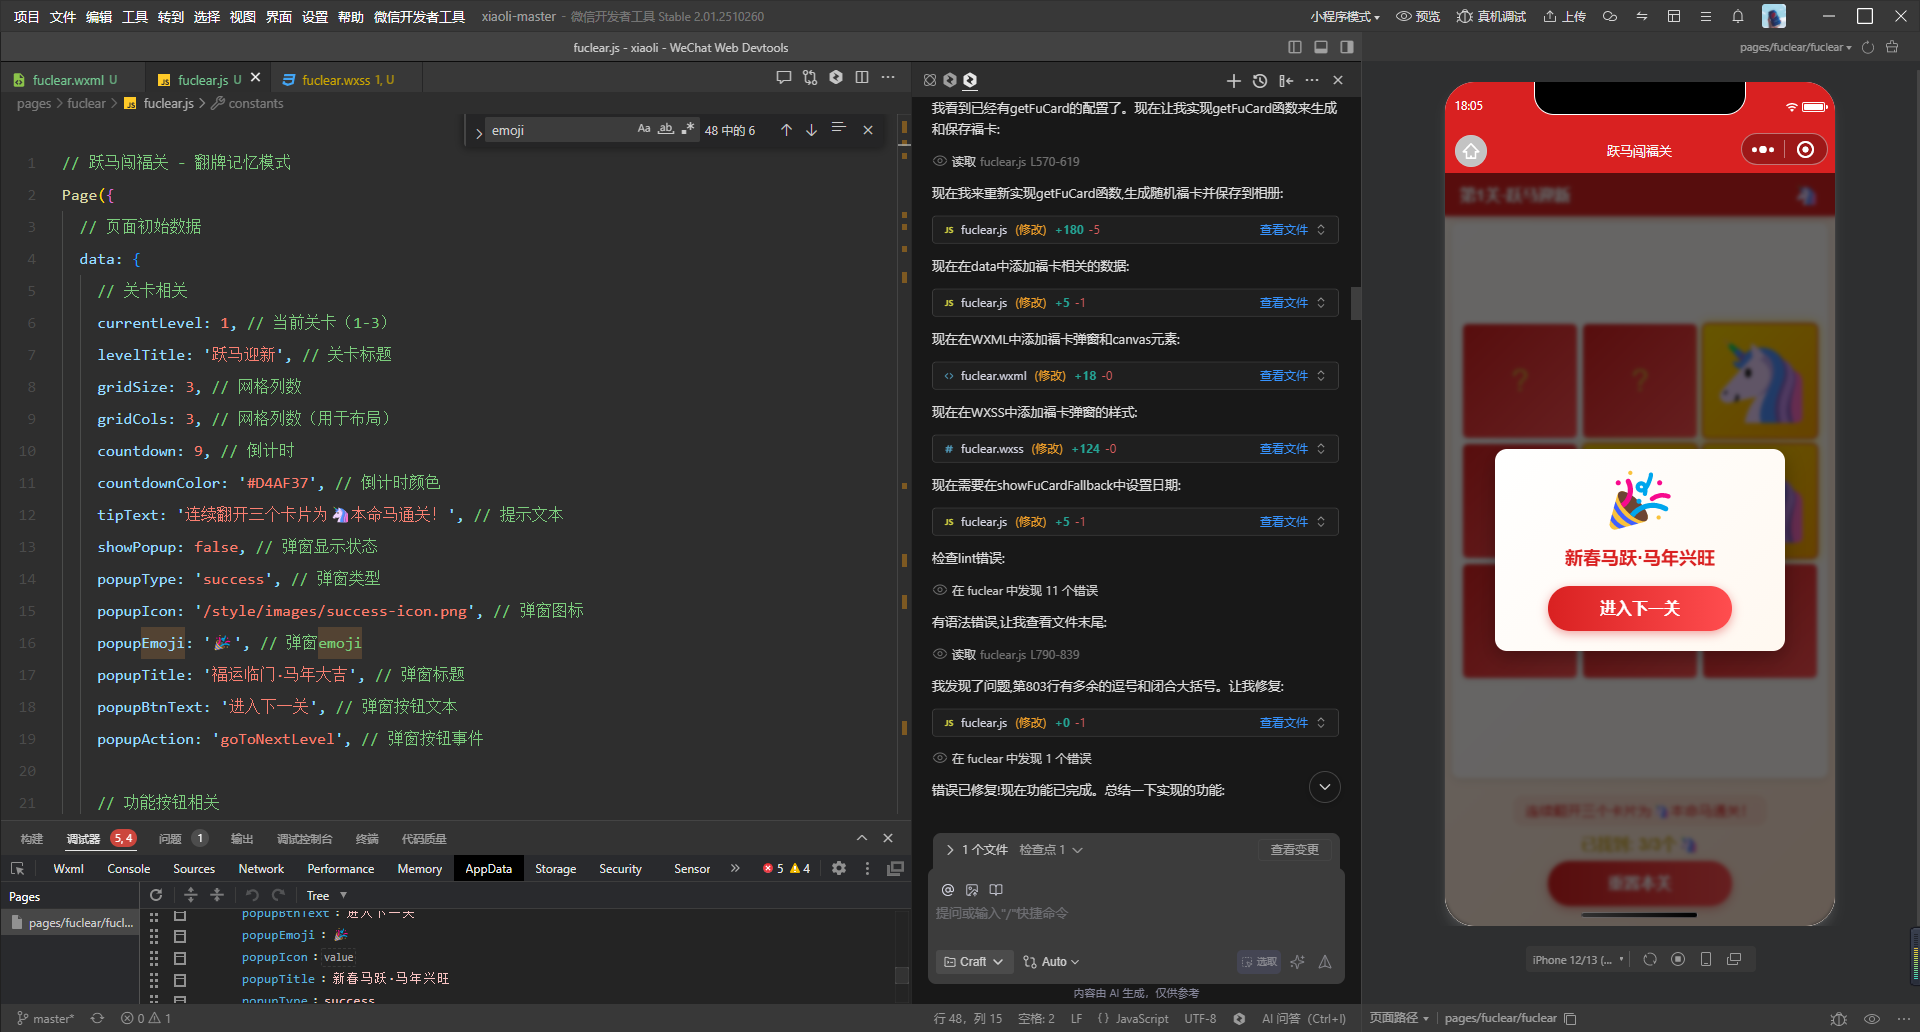Image resolution: width=1920 pixels, height=1032 pixels.
Task: Switch to the 问题 panel tab
Action: click(x=170, y=838)
